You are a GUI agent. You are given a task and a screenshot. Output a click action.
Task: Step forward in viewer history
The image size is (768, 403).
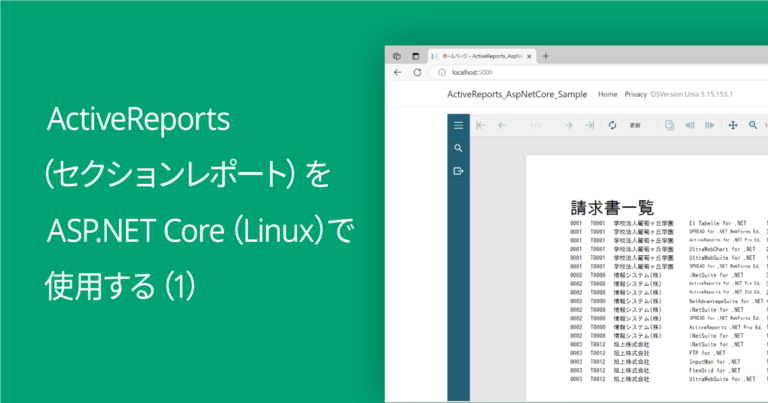pos(709,125)
